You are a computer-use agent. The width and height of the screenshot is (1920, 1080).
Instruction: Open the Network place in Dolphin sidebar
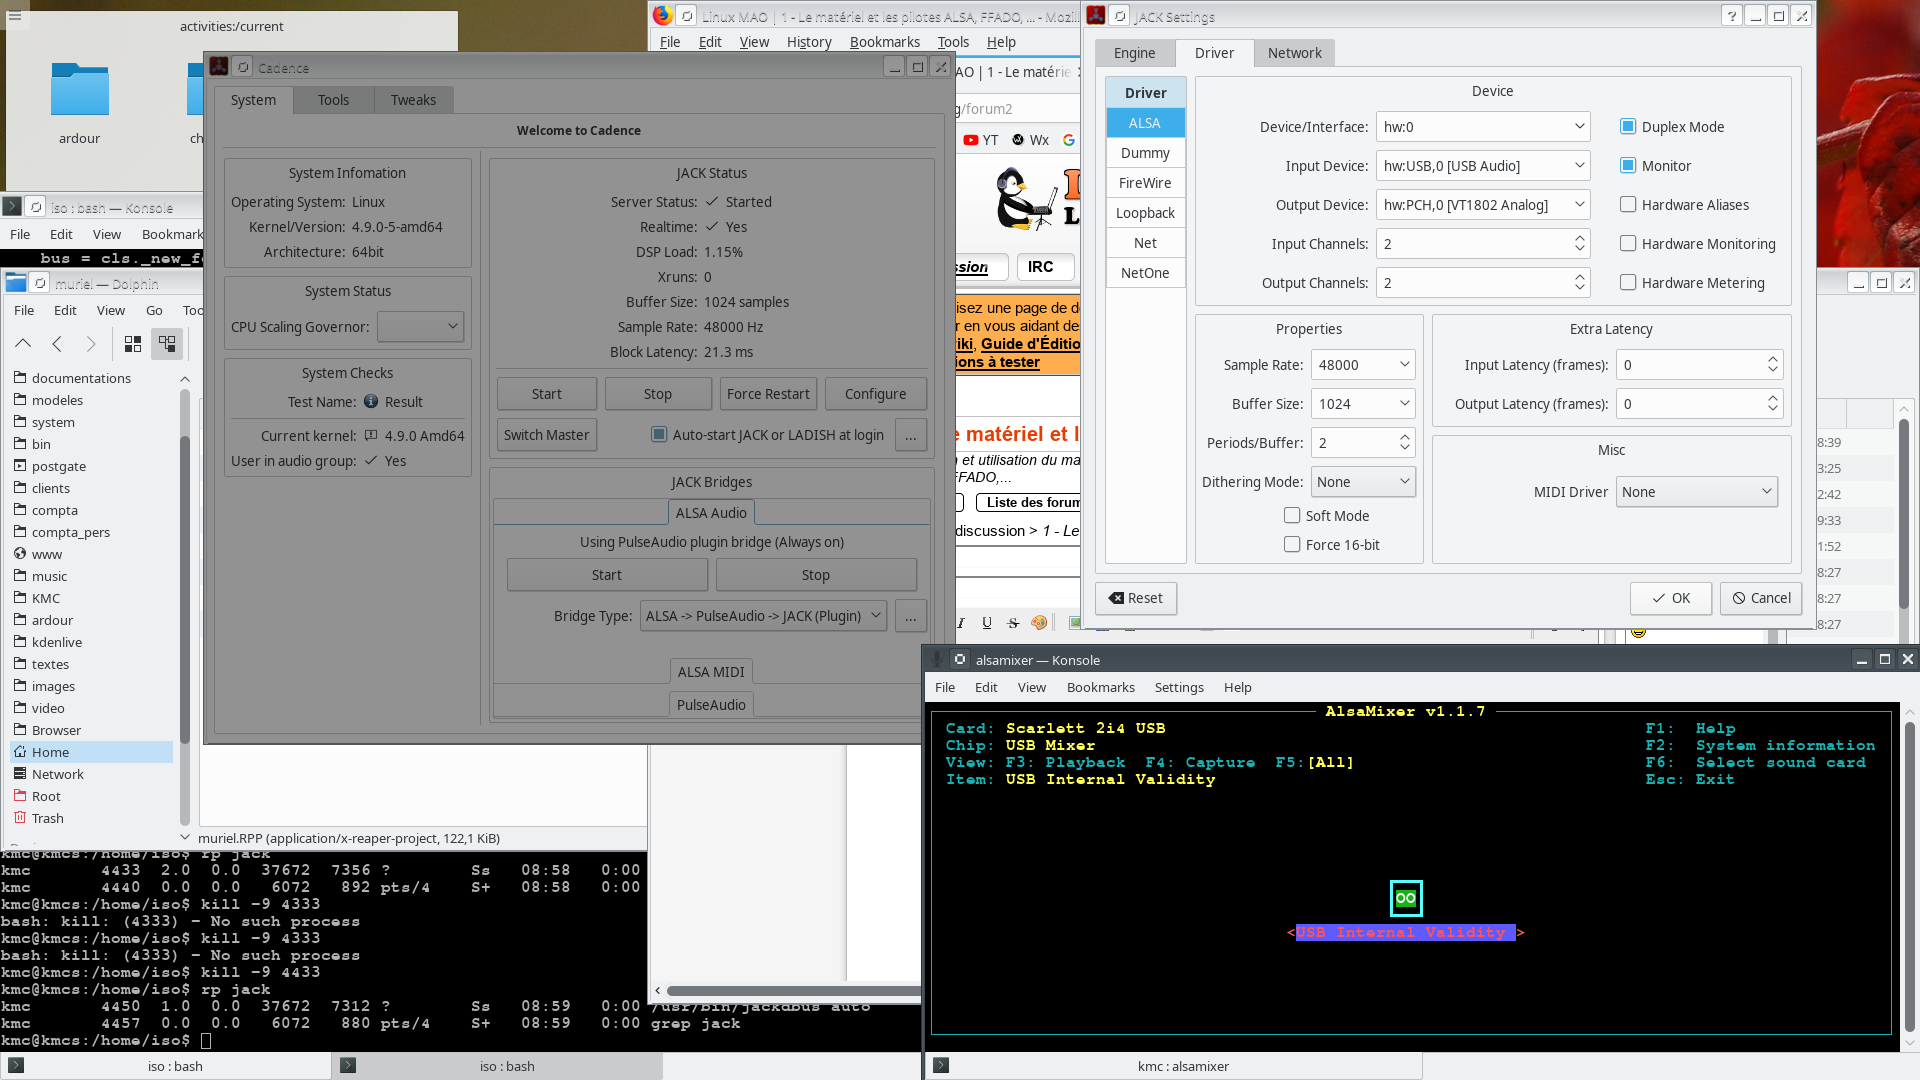[x=57, y=774]
